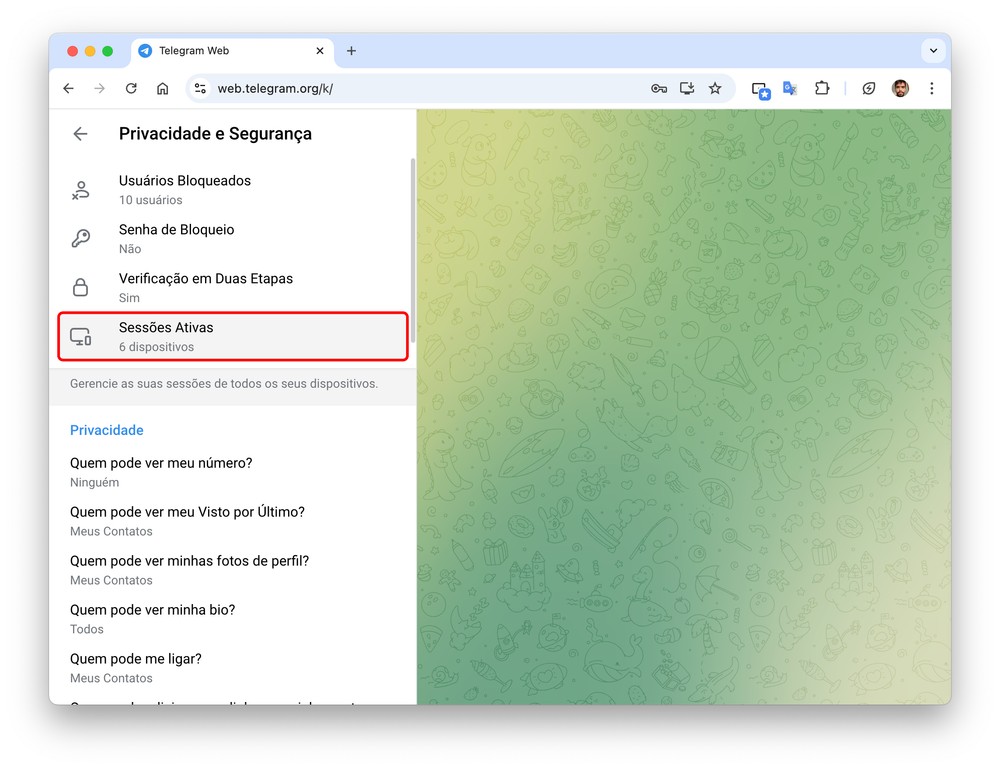Open the Chrome extensions puzzle icon
Screen dimensions: 1000x769
pyautogui.click(x=822, y=88)
